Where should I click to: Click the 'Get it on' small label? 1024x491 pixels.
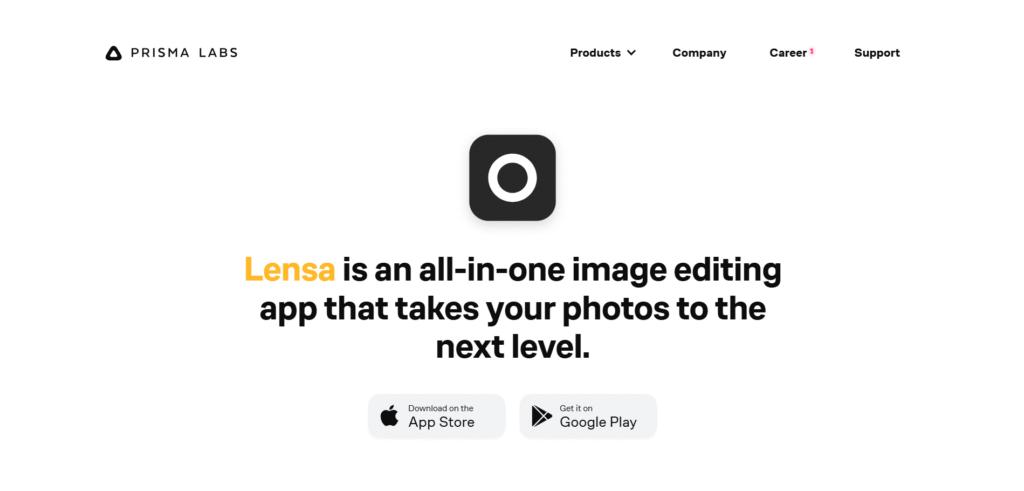[x=576, y=408]
